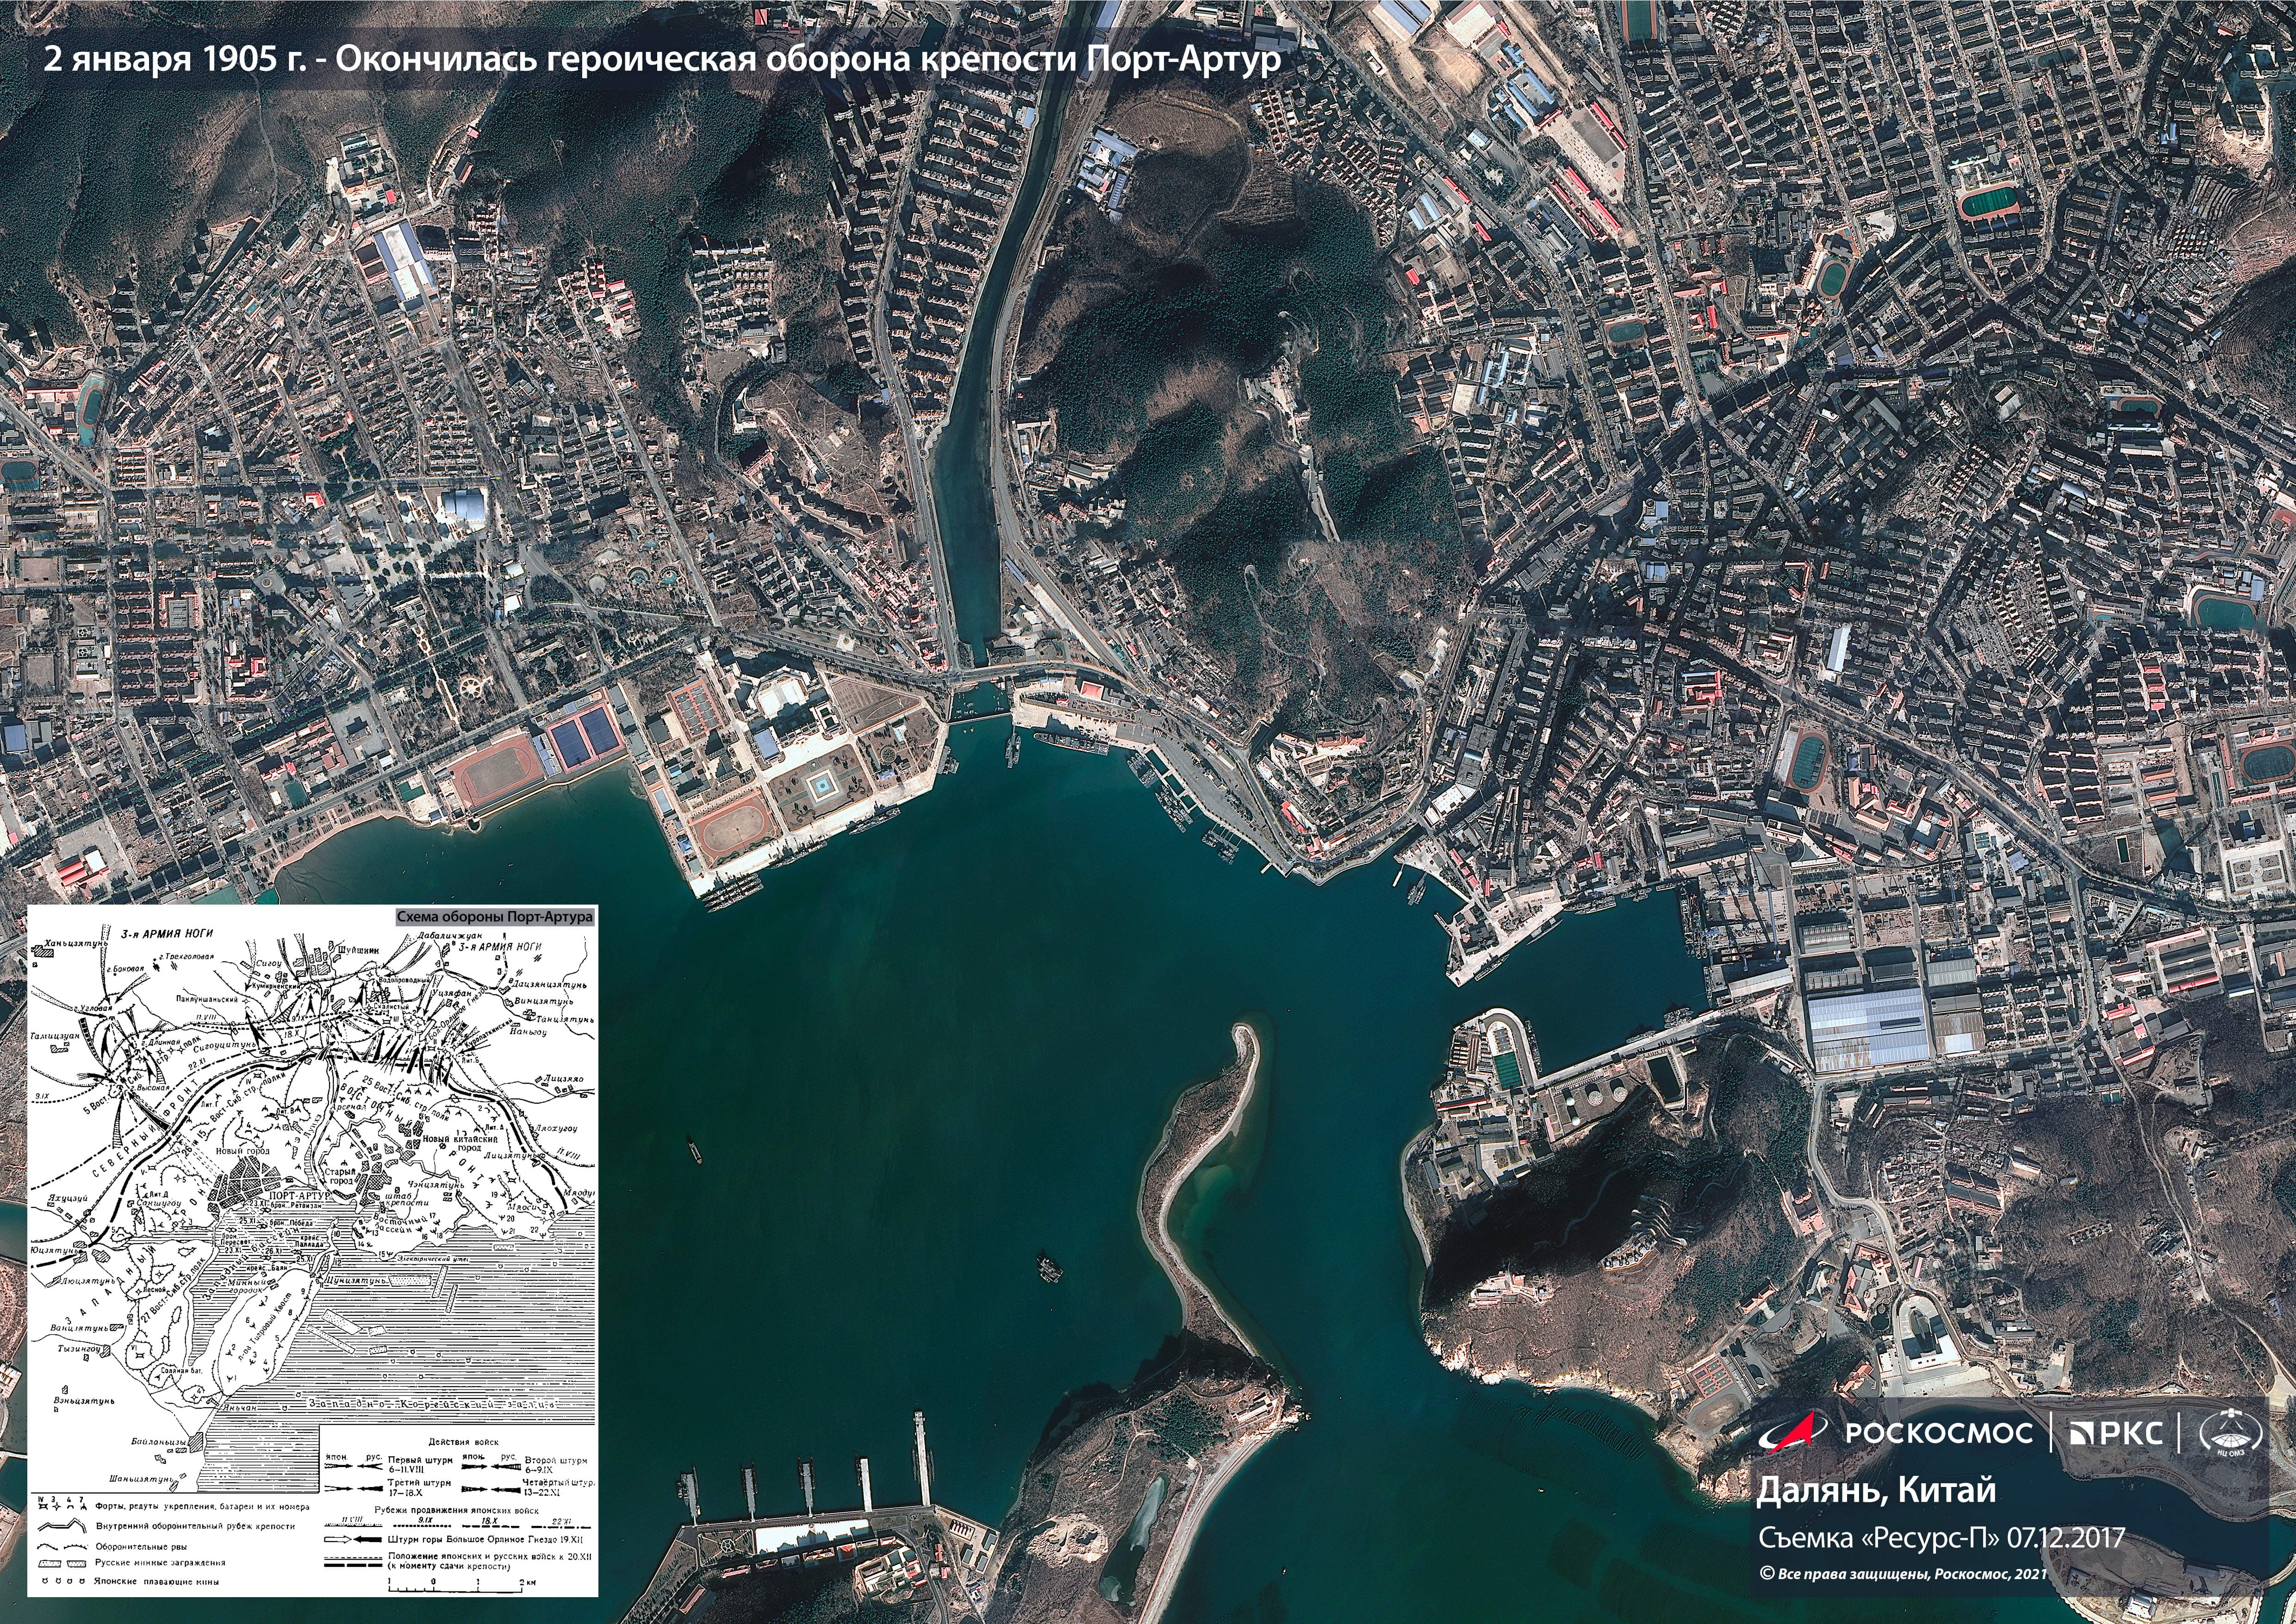2296x1624 pixels.
Task: Click the forts and redoubts legend symbols
Action: point(63,1505)
